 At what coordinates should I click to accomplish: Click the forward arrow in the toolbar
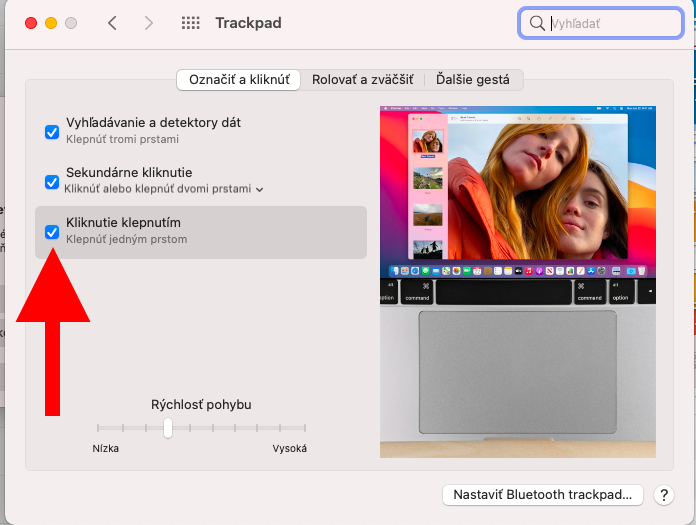point(149,23)
